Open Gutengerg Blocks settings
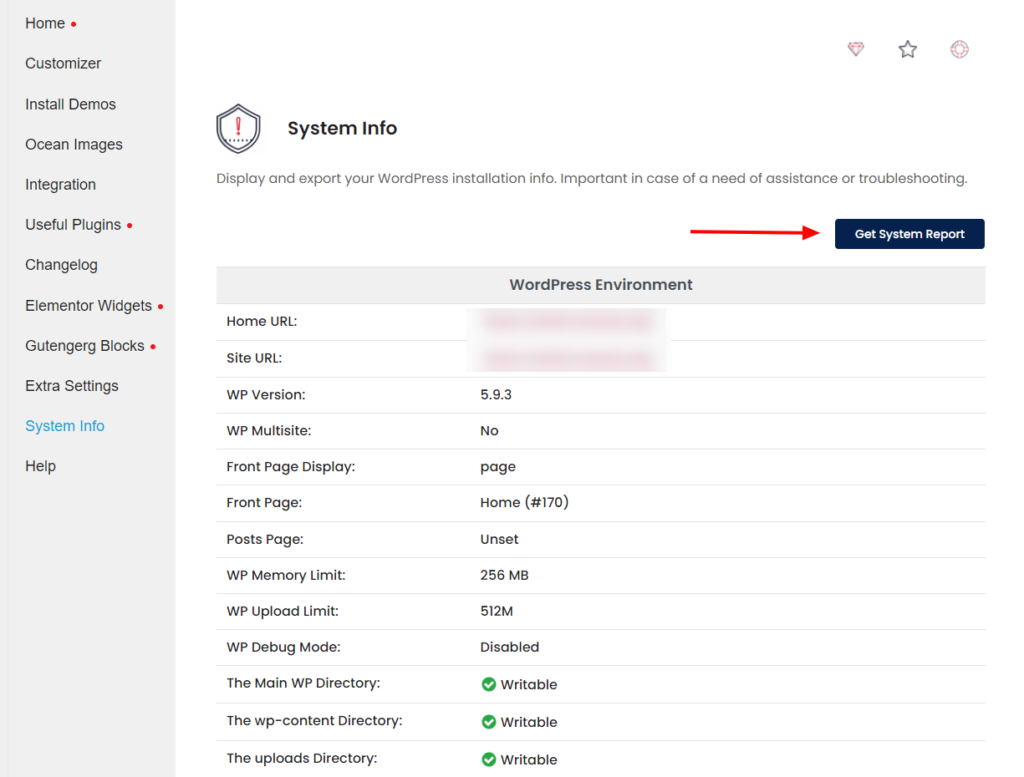Image resolution: width=1024 pixels, height=777 pixels. click(x=85, y=345)
